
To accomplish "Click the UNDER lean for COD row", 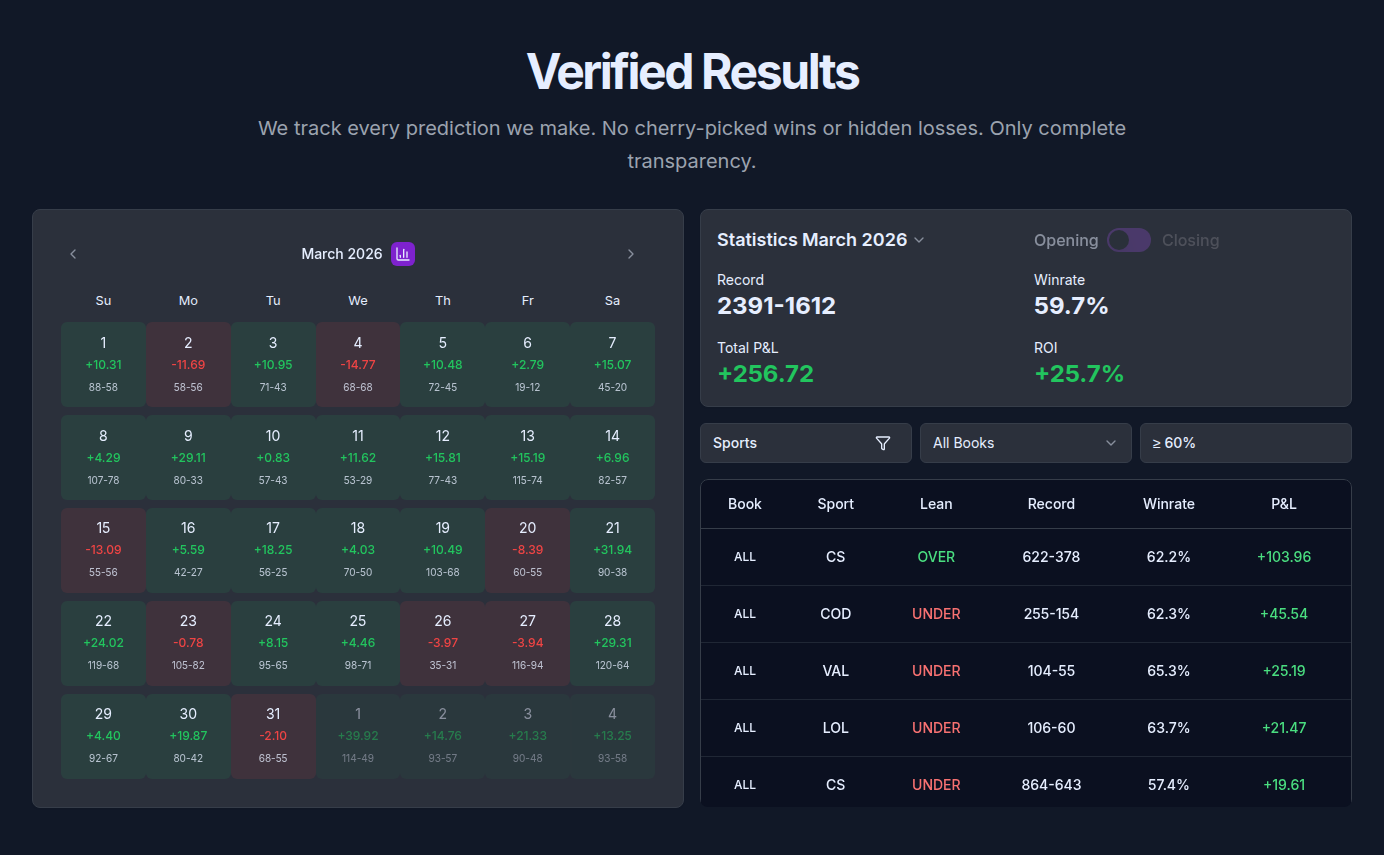I will [x=936, y=613].
